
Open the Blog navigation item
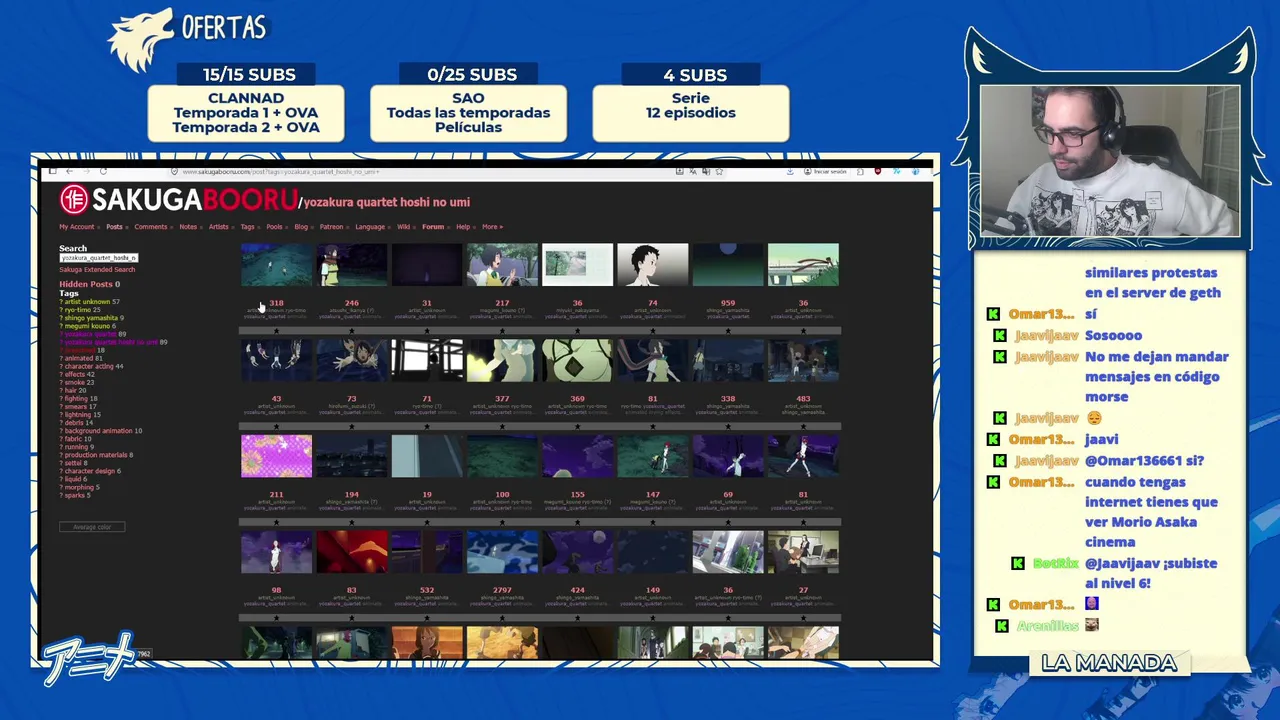point(301,227)
